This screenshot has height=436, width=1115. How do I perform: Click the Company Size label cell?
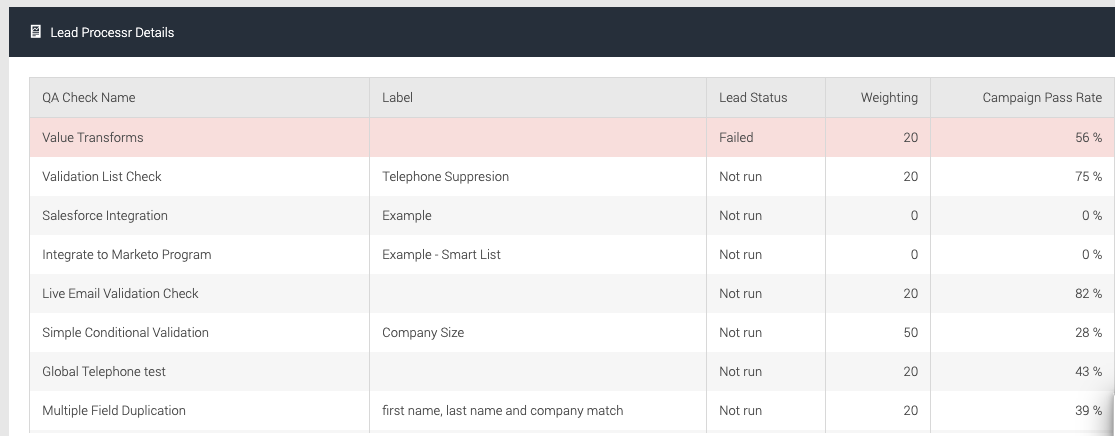click(538, 333)
